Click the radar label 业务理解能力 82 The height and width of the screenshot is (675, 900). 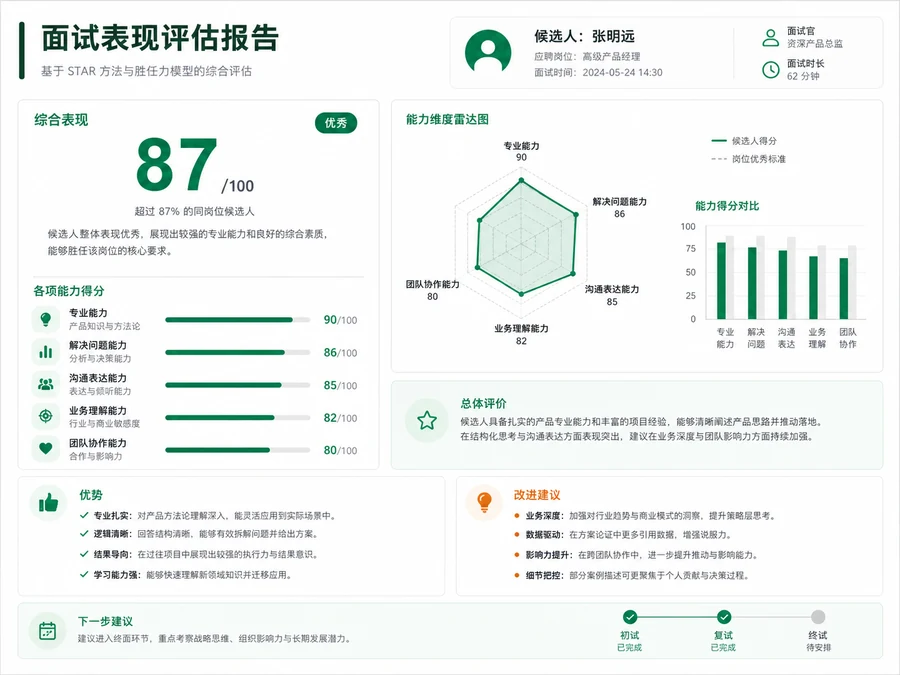pyautogui.click(x=521, y=334)
